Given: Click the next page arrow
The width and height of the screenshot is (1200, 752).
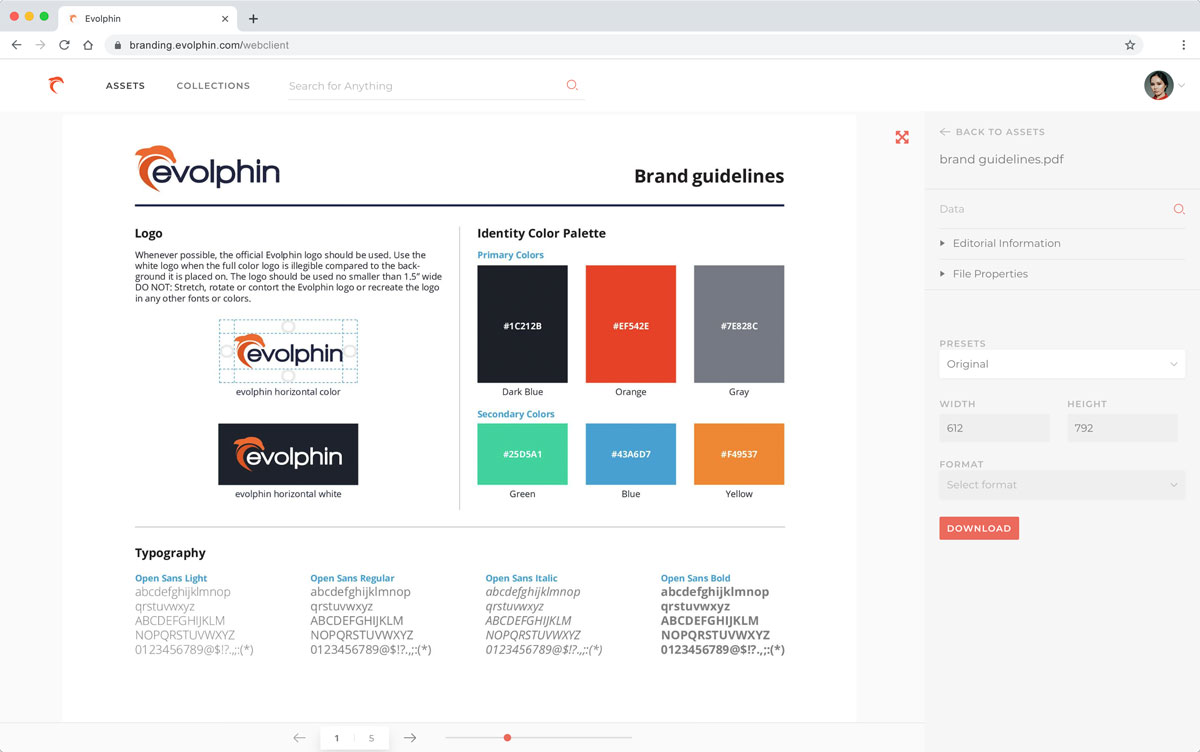Looking at the screenshot, I should pyautogui.click(x=410, y=738).
